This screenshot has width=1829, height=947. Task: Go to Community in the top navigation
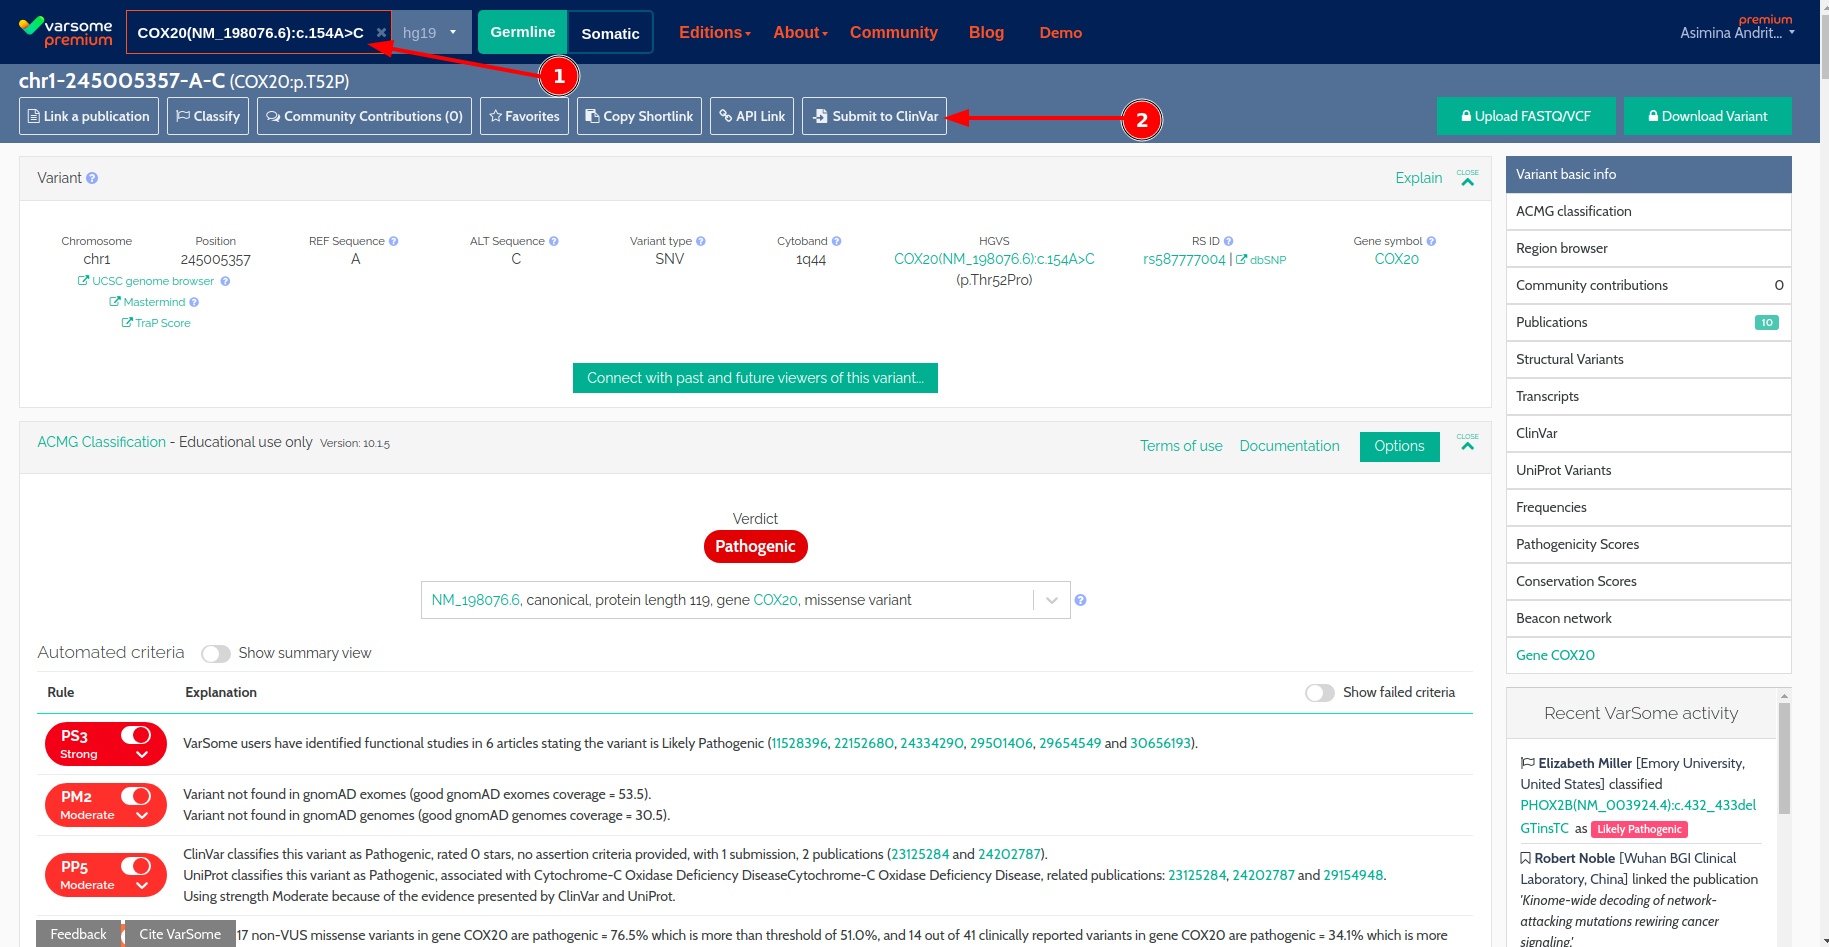894,32
